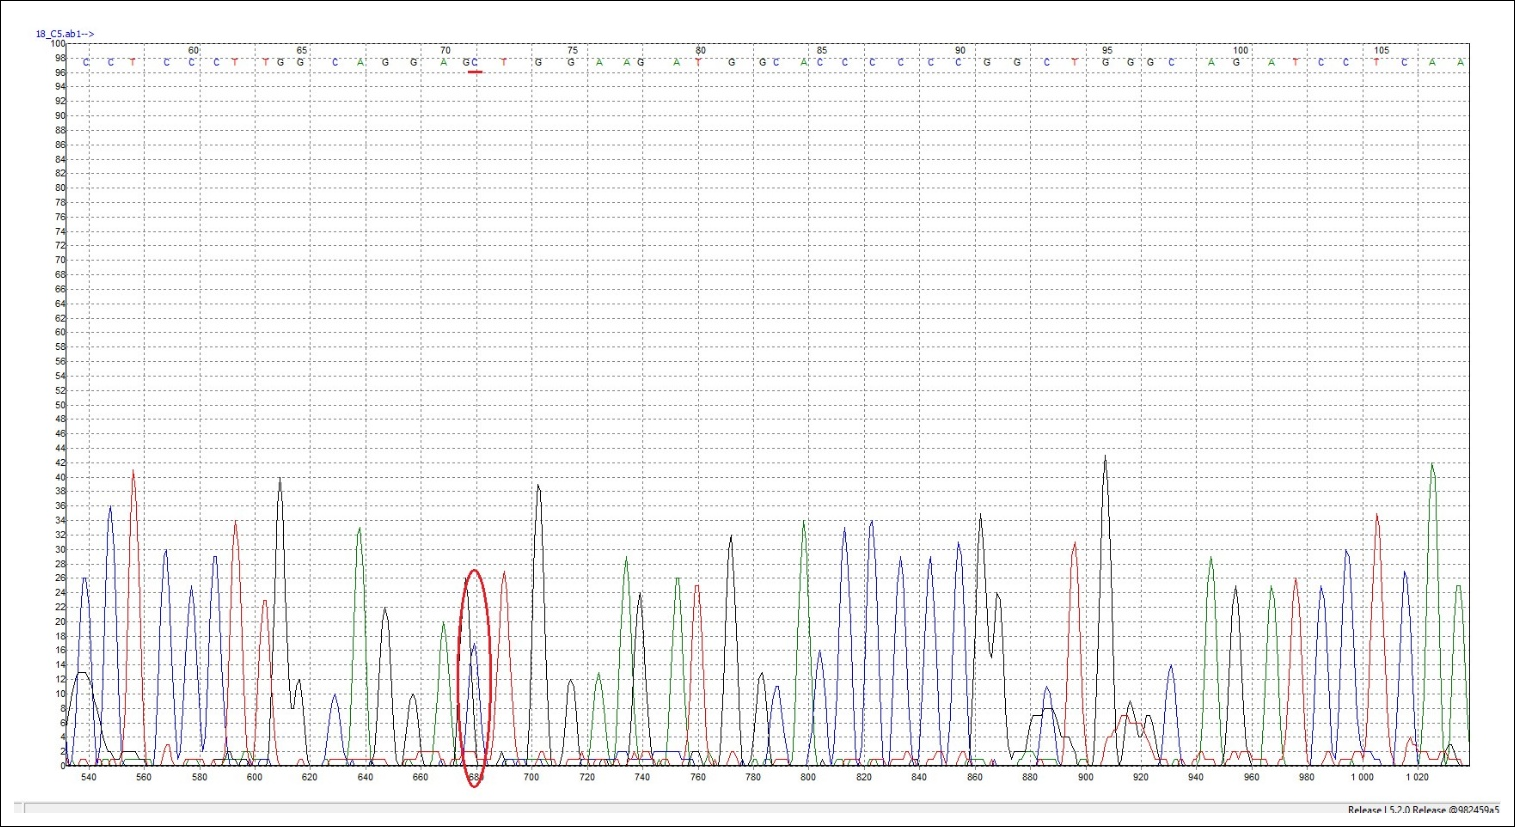The width and height of the screenshot is (1515, 827).
Task: Click the first blue C base in sequence row
Action: pyautogui.click(x=86, y=63)
